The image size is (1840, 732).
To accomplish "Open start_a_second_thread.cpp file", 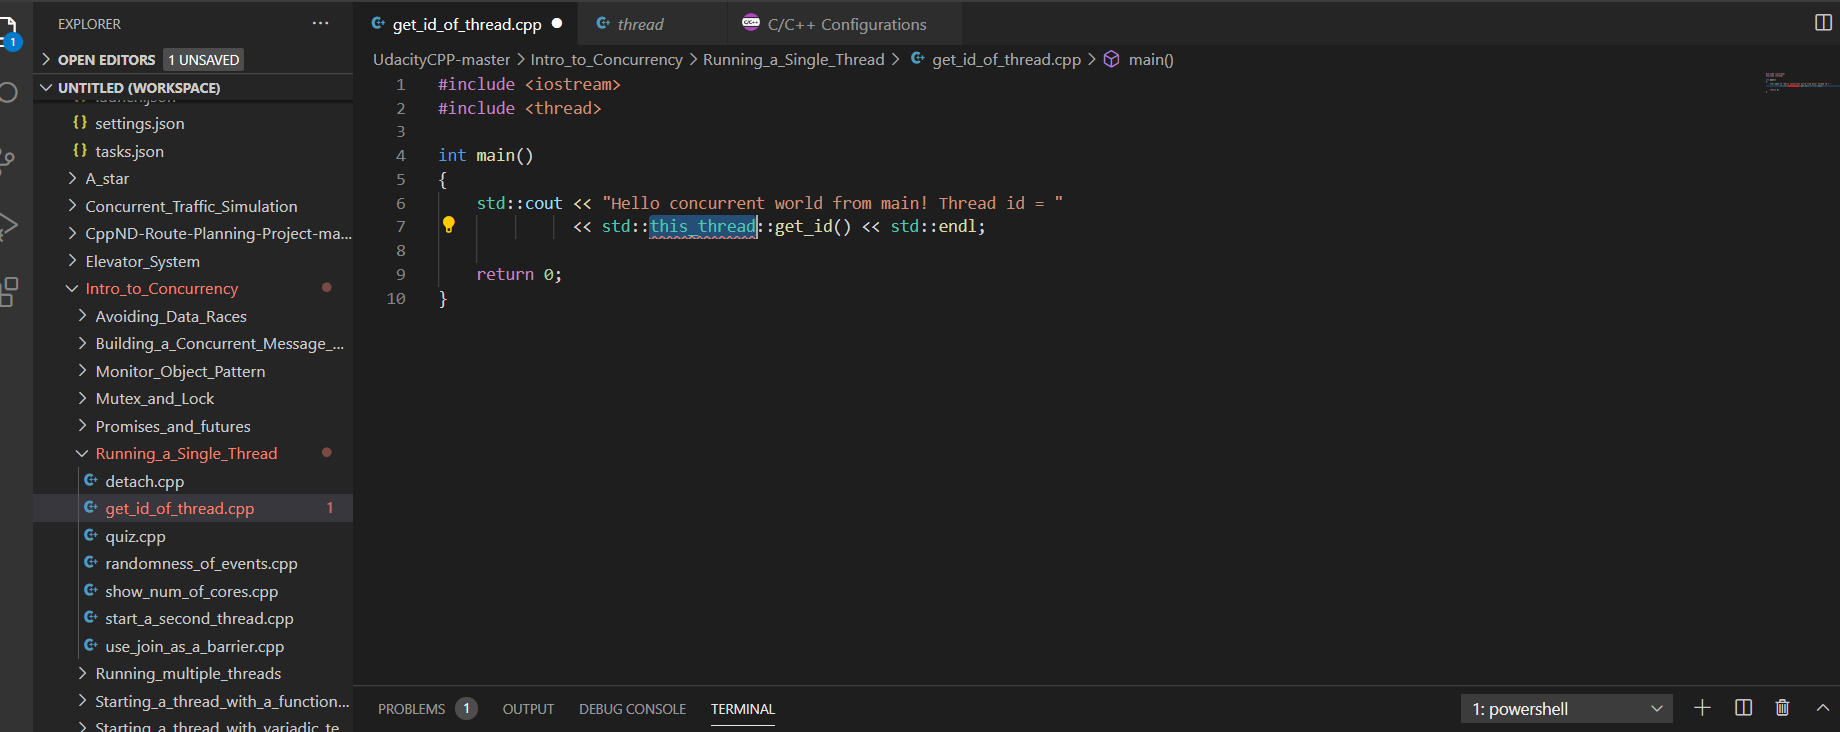I will (x=199, y=619).
